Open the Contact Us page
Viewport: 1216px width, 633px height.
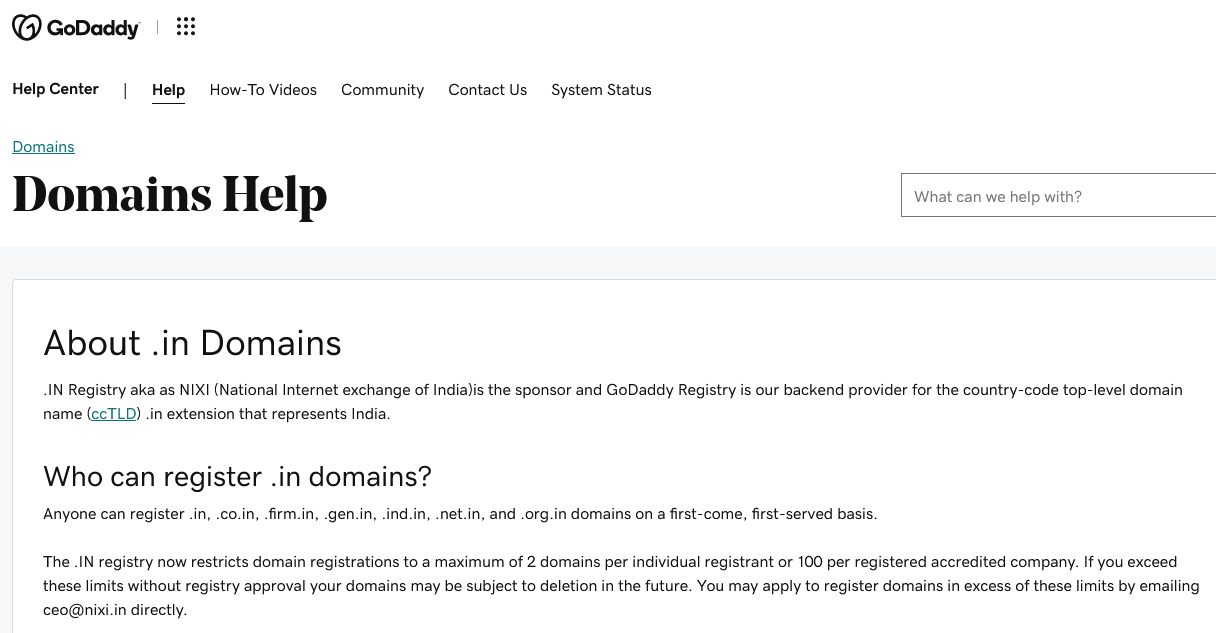(487, 90)
